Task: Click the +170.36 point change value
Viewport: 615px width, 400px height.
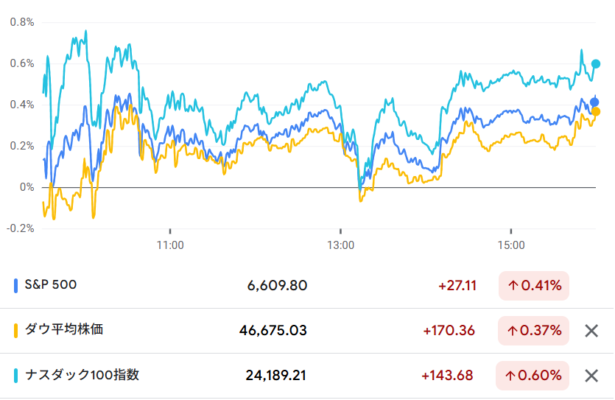Action: coord(450,331)
